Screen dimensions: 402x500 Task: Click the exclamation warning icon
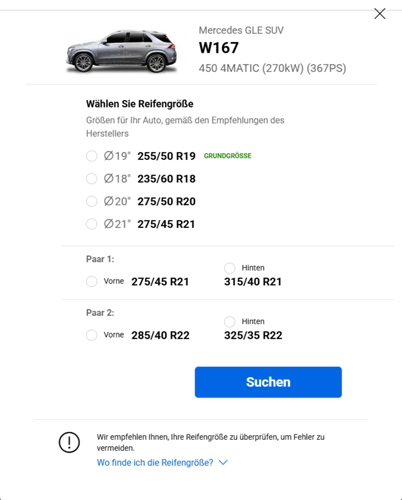click(x=69, y=442)
